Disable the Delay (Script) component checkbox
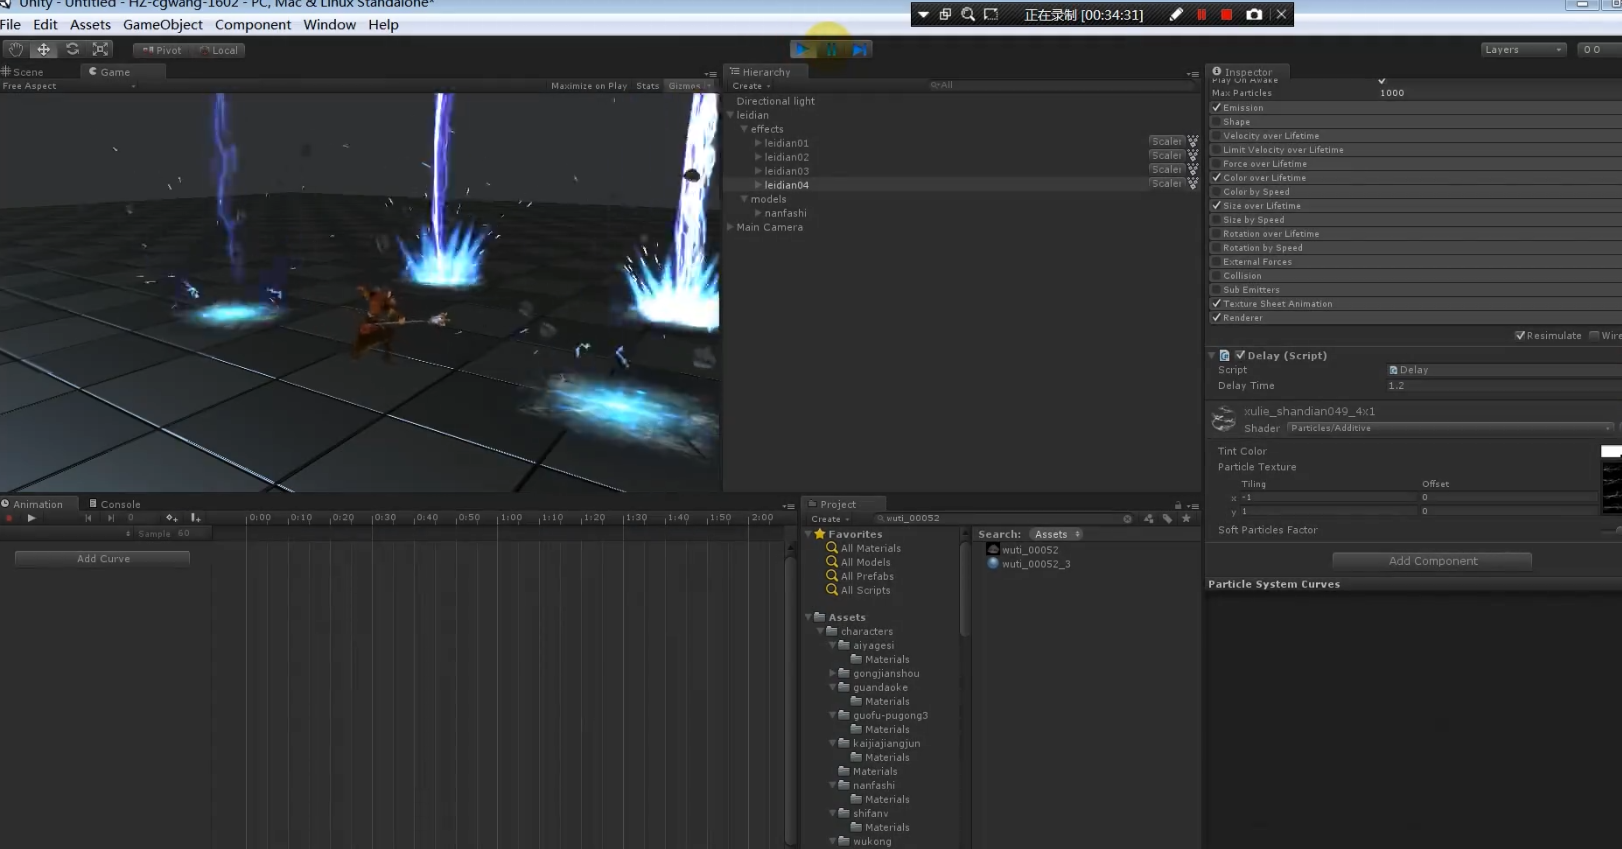 coord(1240,355)
